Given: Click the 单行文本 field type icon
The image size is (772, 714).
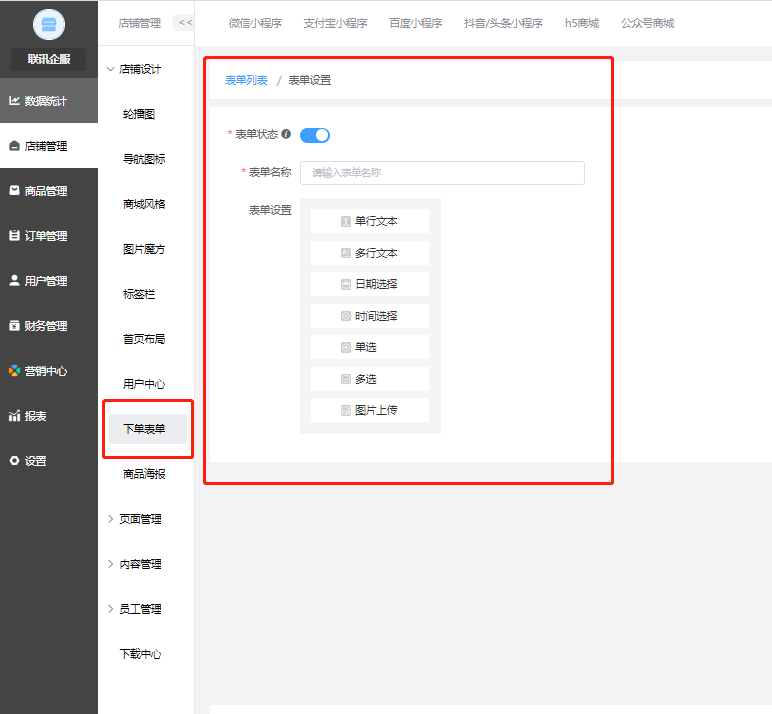Looking at the screenshot, I should 346,222.
